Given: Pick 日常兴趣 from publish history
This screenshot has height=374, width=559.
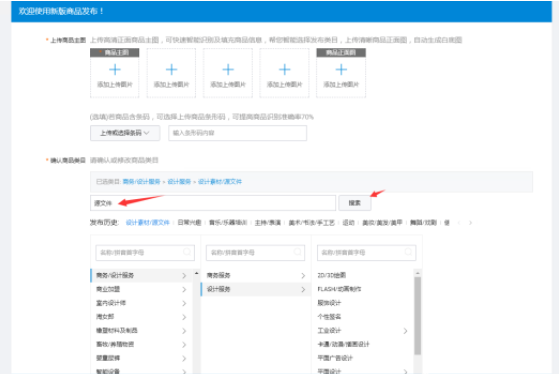Looking at the screenshot, I should coord(189,222).
